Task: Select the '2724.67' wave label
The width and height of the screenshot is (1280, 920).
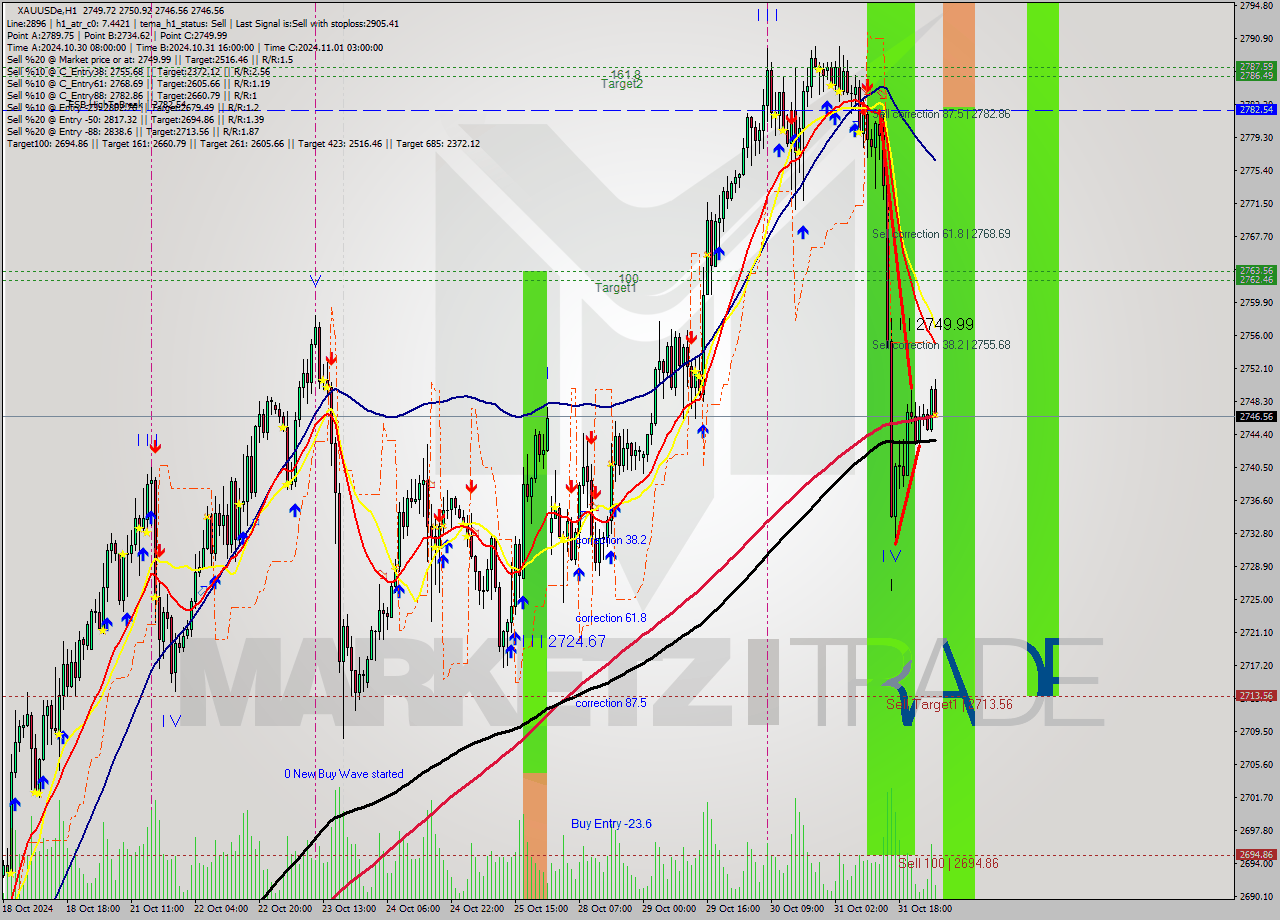Action: pyautogui.click(x=577, y=641)
